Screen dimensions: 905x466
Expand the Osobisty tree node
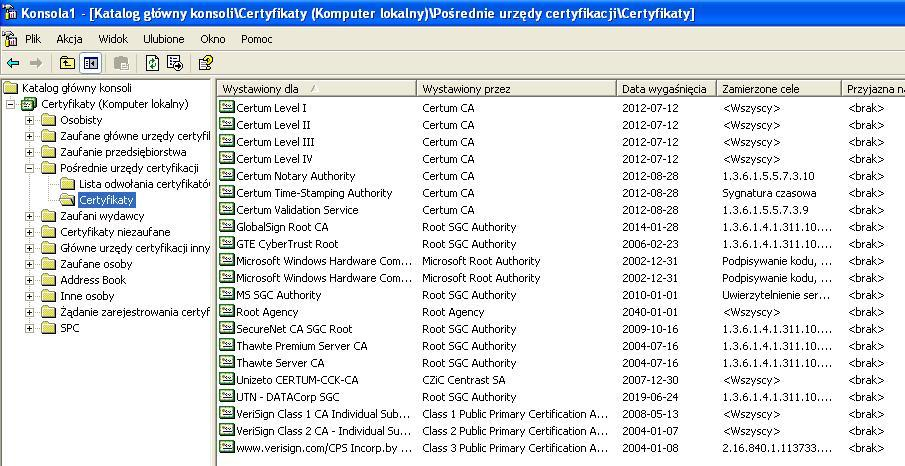coord(29,120)
